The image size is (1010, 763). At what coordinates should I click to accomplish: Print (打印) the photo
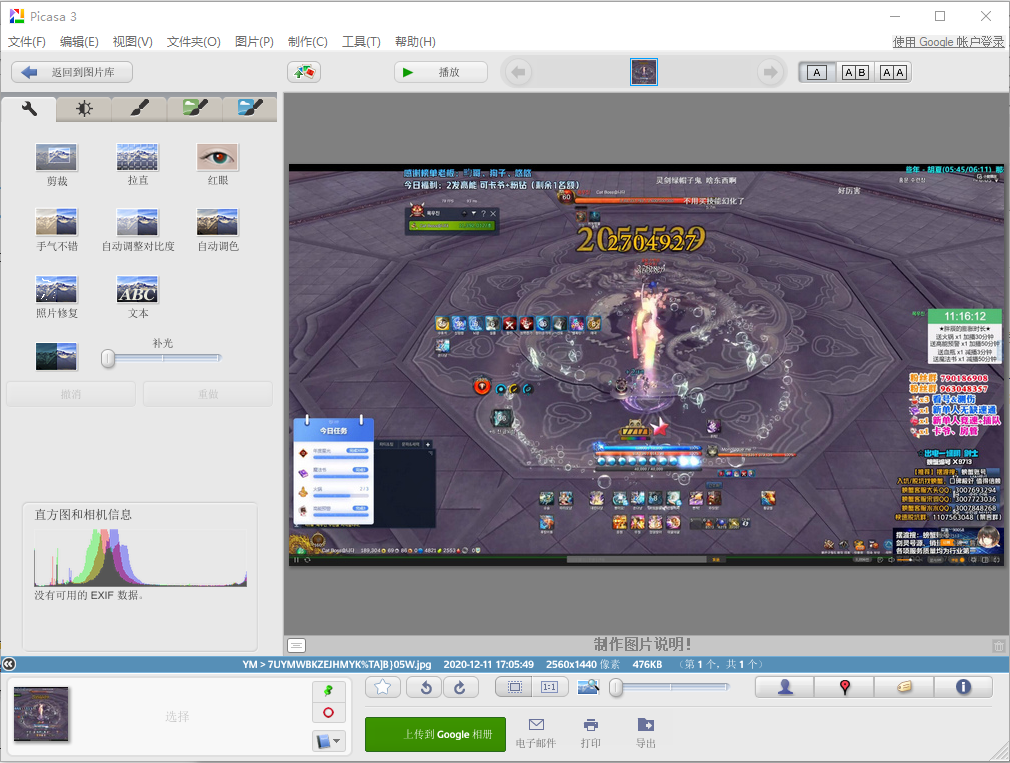point(591,733)
